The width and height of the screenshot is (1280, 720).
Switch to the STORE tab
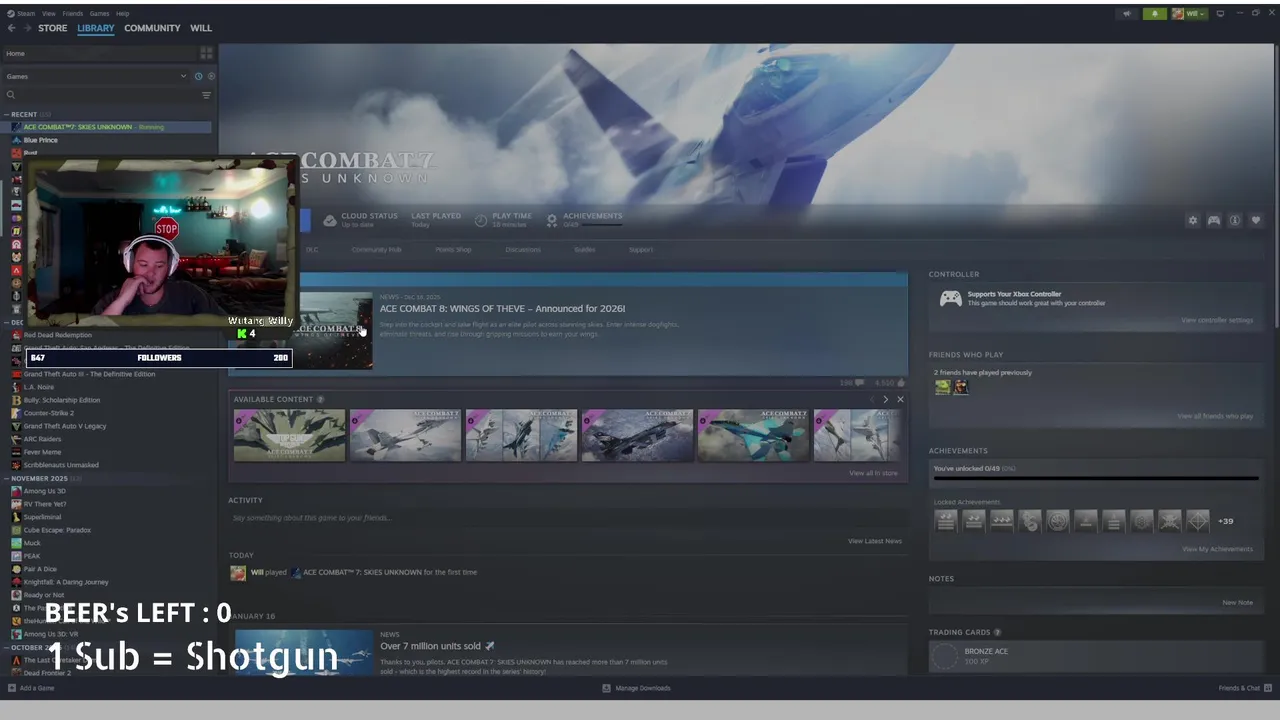(53, 28)
